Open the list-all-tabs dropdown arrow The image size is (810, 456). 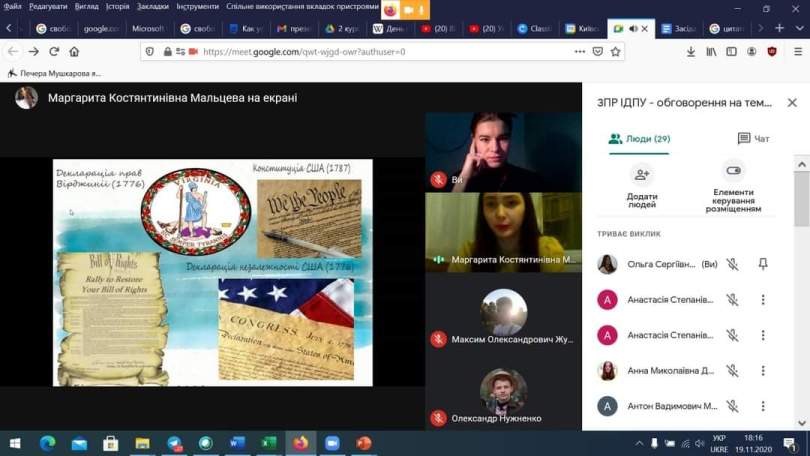tap(799, 28)
